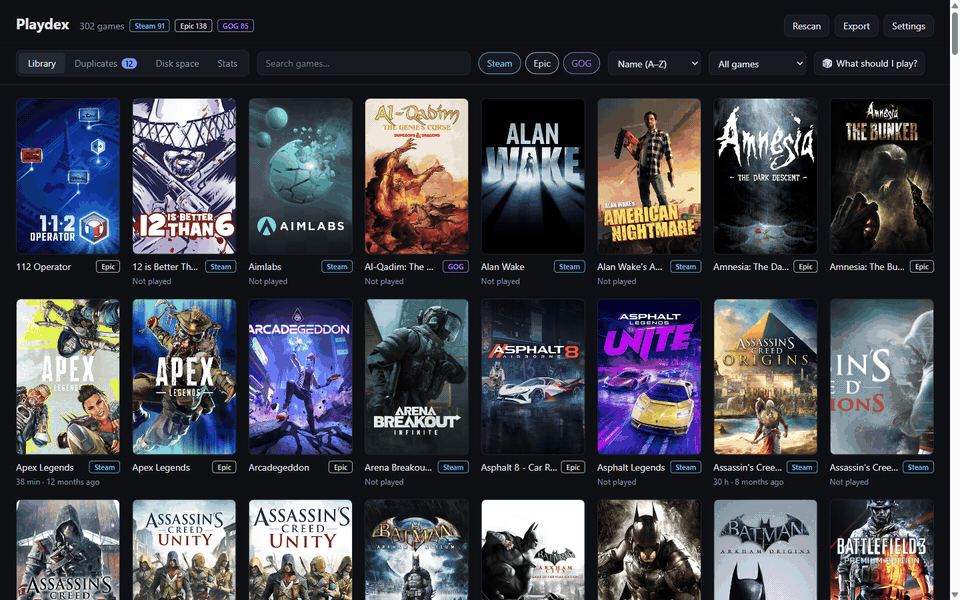
Task: Click the Search games input field
Action: tap(364, 64)
